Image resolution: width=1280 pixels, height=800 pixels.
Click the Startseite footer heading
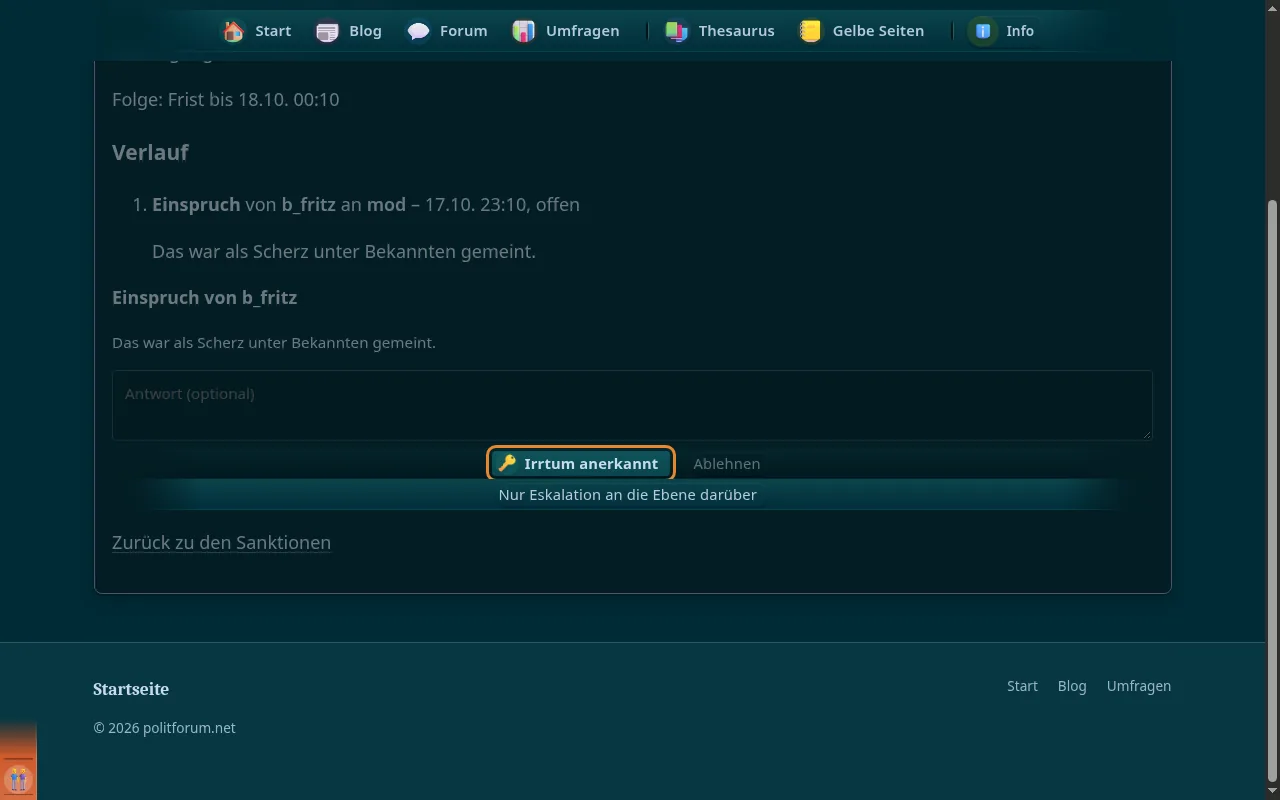131,689
